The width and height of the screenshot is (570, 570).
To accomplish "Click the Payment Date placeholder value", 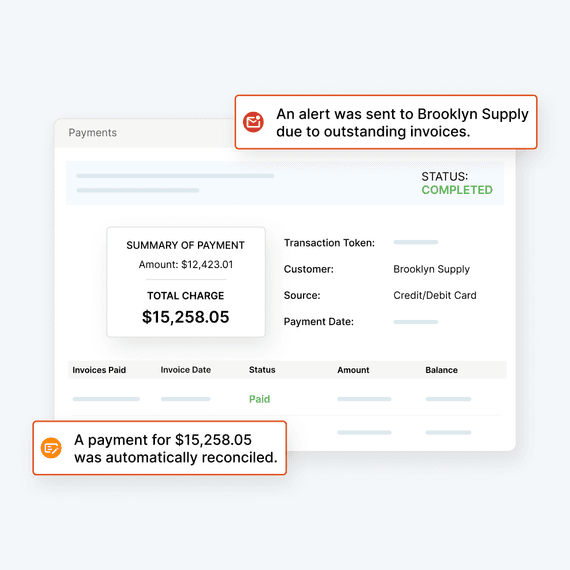I will [416, 322].
